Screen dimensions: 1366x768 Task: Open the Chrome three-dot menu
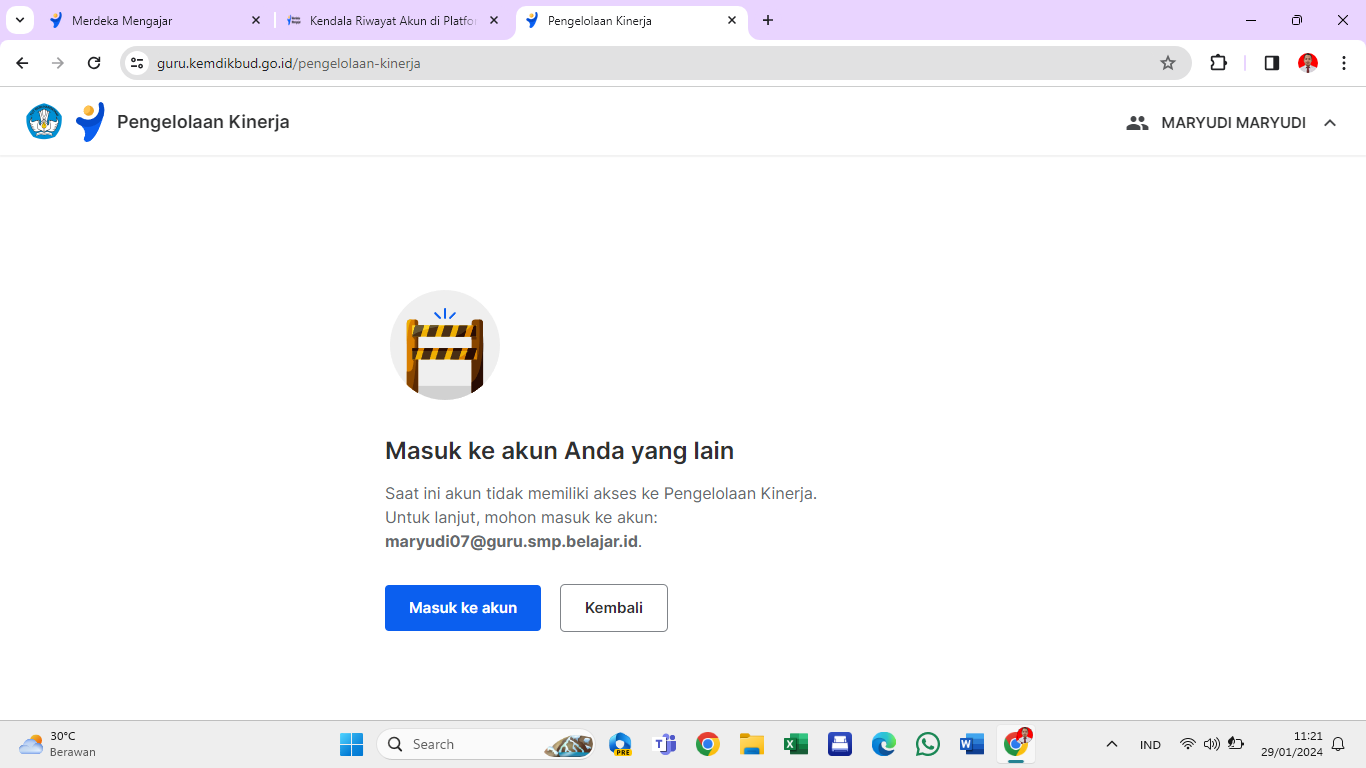[1344, 63]
